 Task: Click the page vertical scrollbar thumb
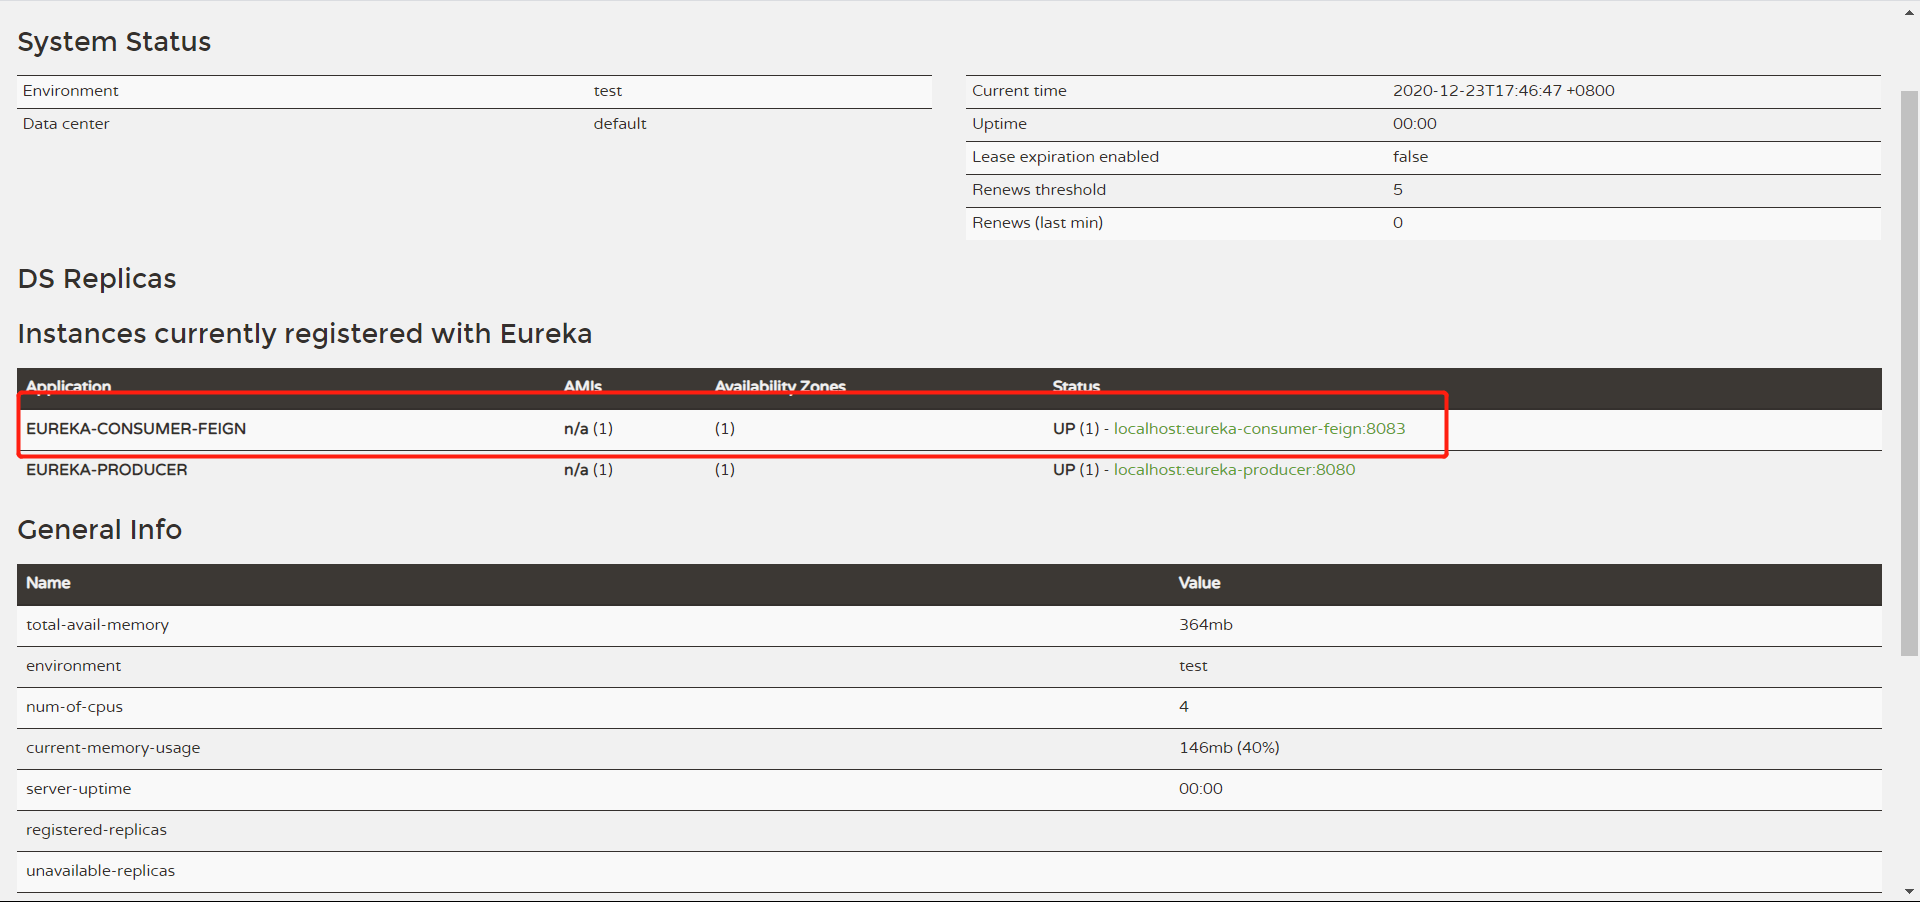tap(1909, 373)
